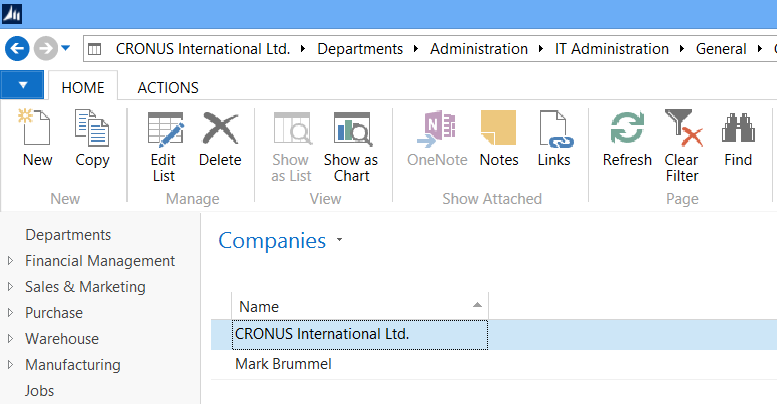Switch to the ACTIONS ribbon tab
The height and width of the screenshot is (404, 777).
[x=167, y=87]
